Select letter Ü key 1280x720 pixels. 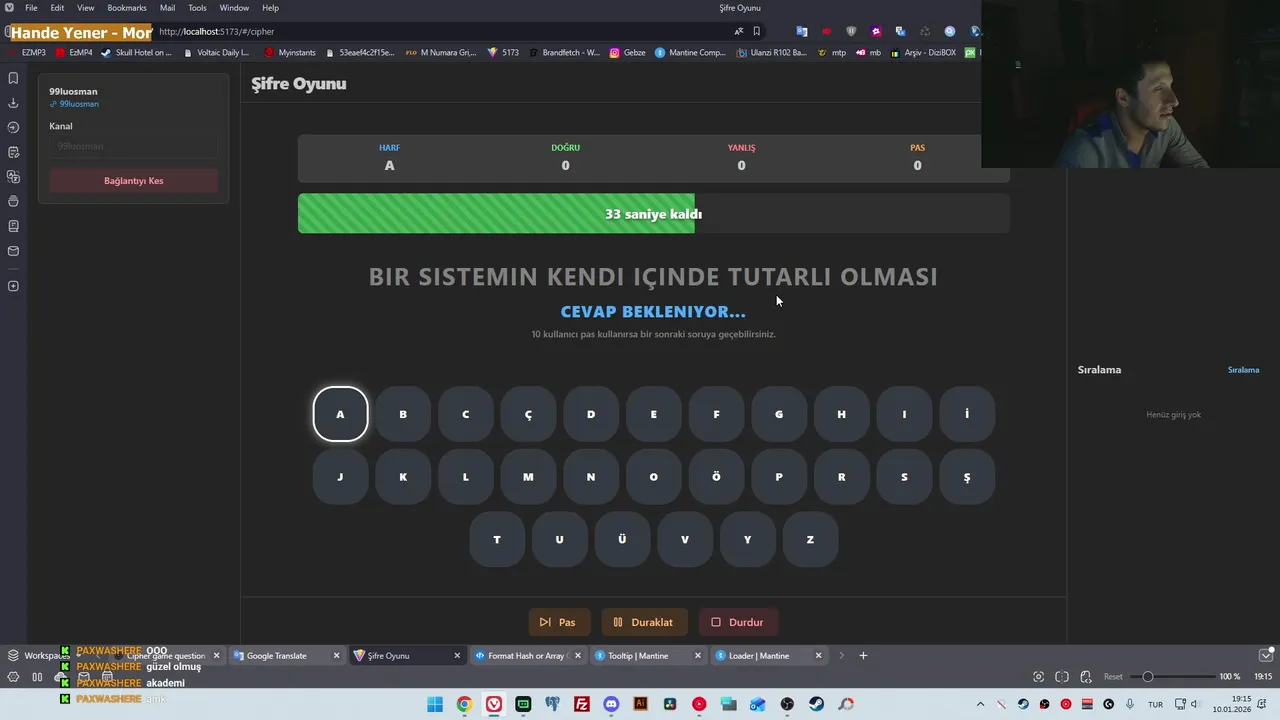click(x=622, y=540)
